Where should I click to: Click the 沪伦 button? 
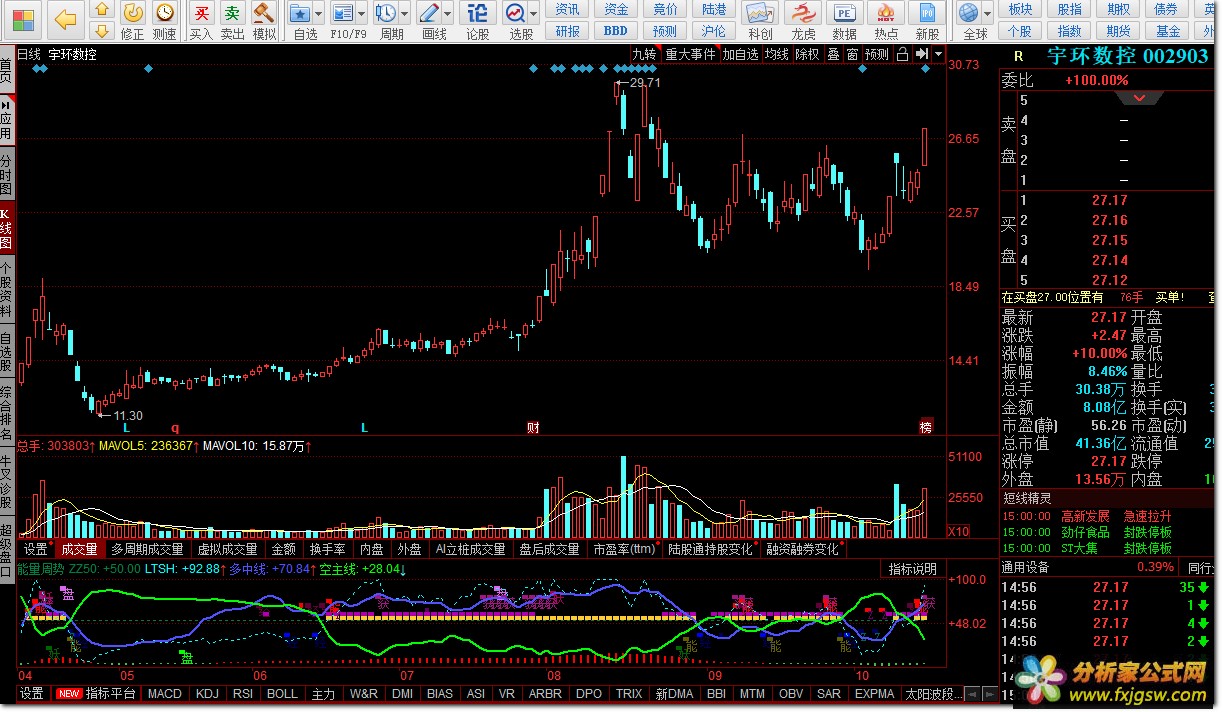[x=714, y=30]
